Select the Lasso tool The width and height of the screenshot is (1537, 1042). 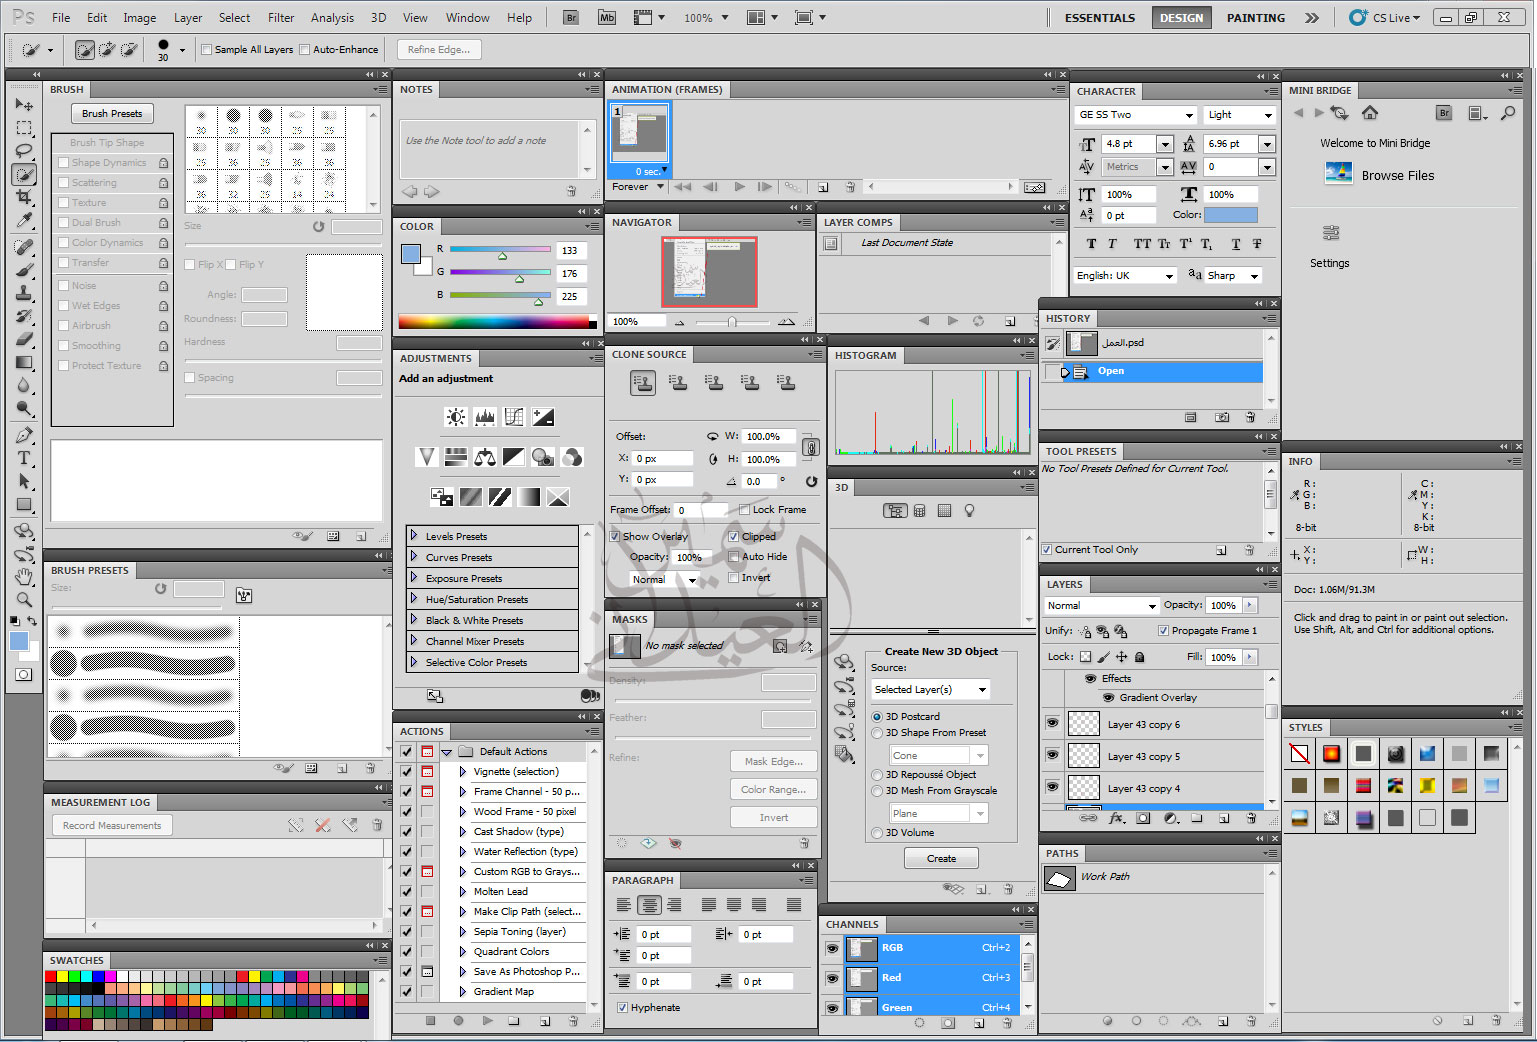(x=24, y=151)
